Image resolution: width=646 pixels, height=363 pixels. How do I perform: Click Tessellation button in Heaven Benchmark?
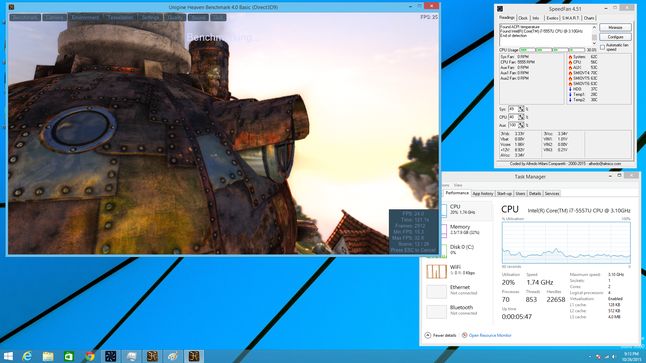(120, 17)
